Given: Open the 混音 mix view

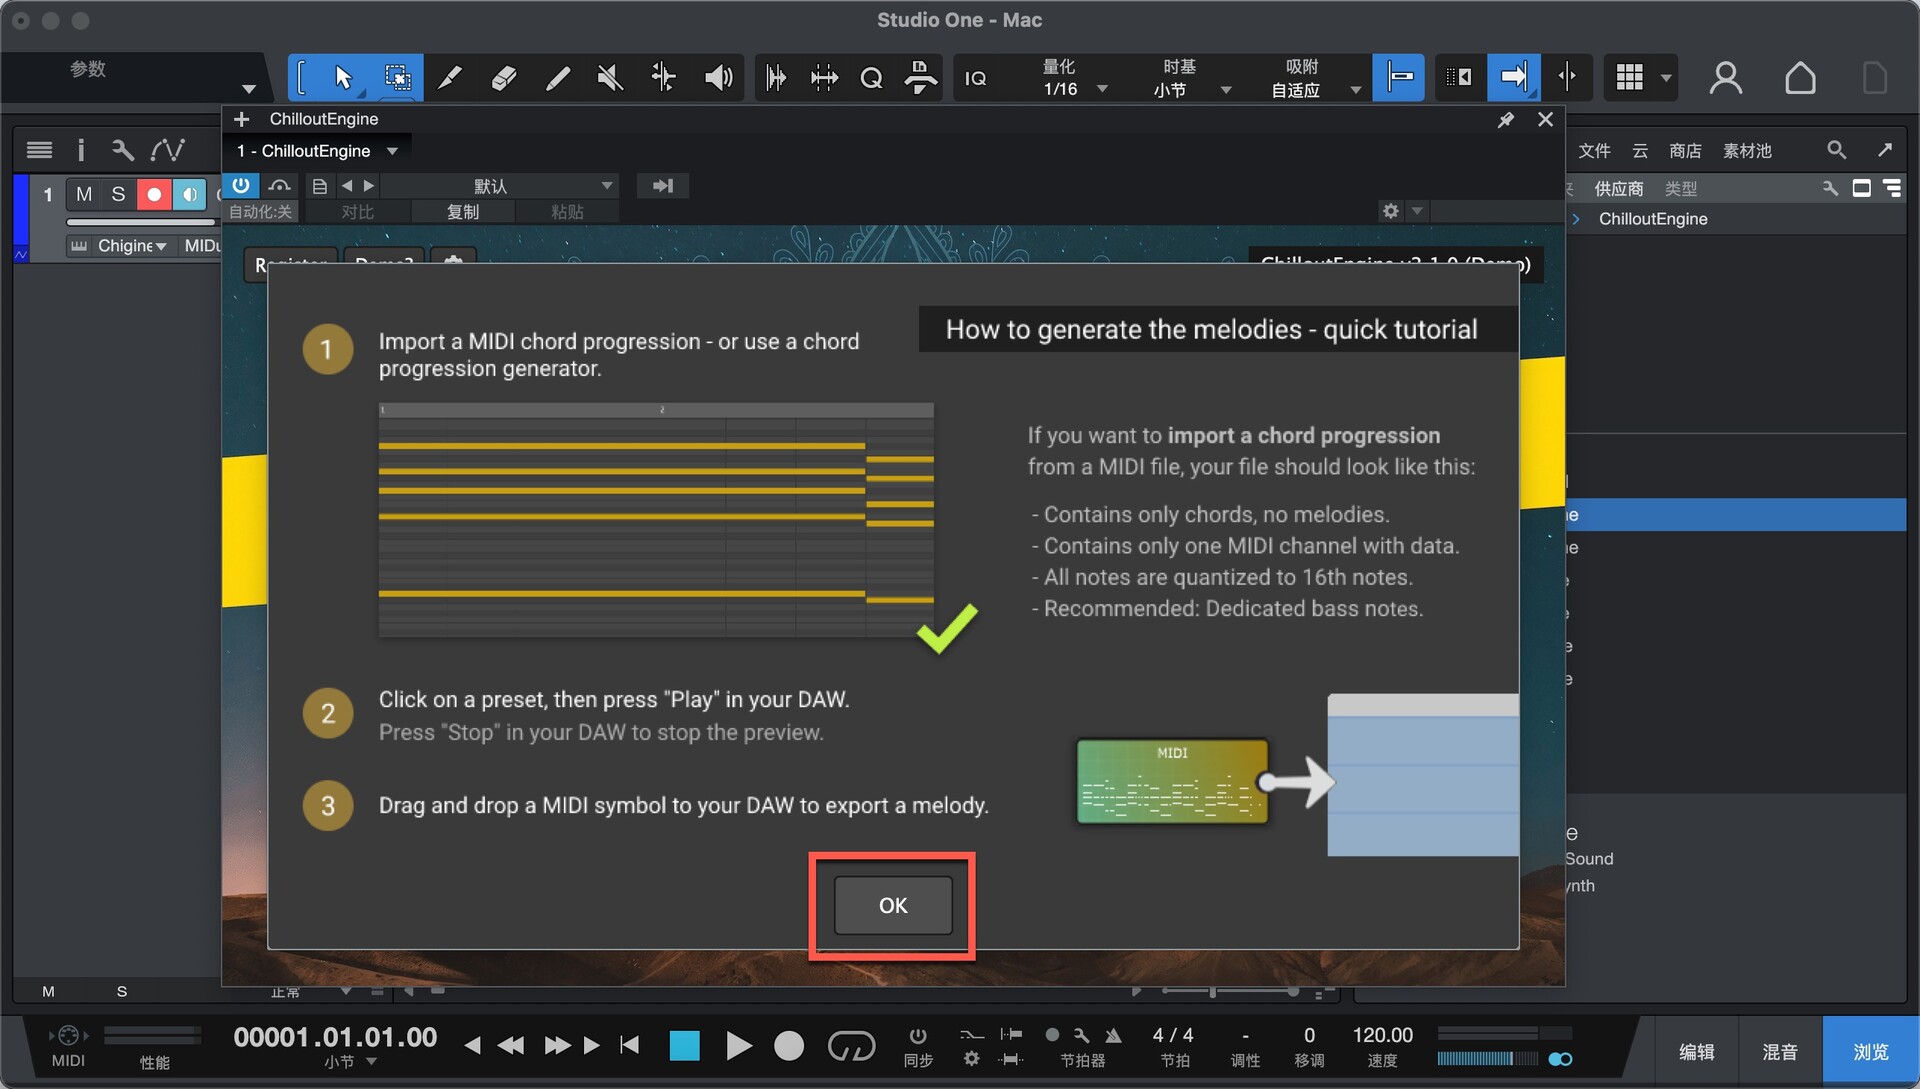Looking at the screenshot, I should click(x=1779, y=1052).
